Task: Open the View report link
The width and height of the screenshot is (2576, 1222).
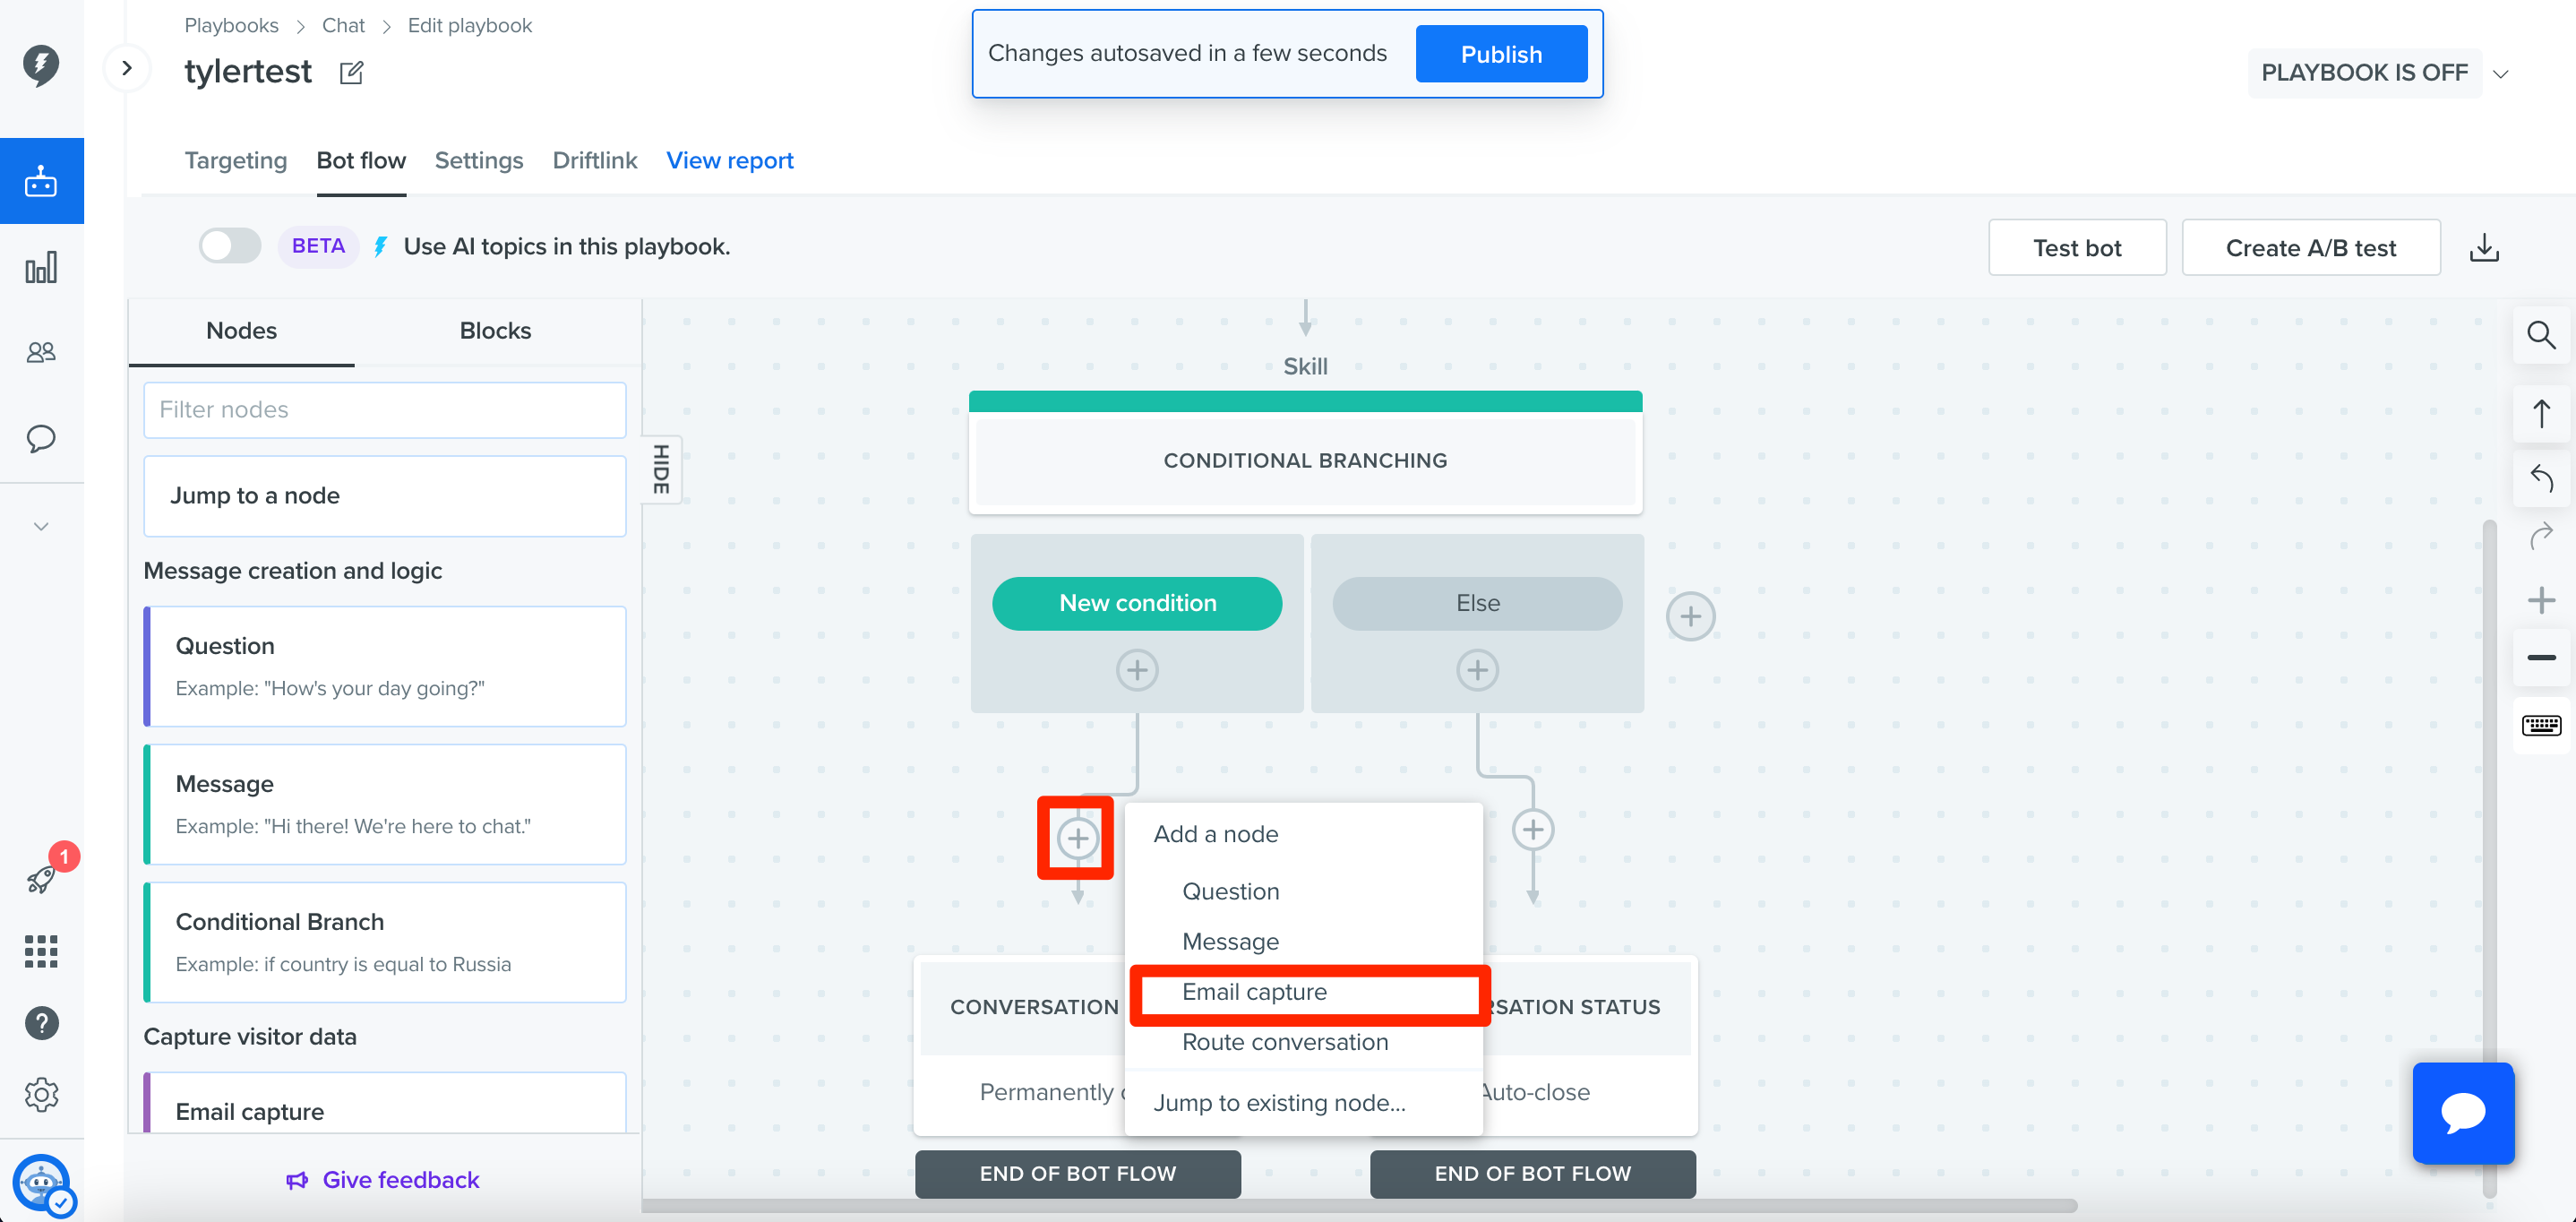Action: click(729, 161)
